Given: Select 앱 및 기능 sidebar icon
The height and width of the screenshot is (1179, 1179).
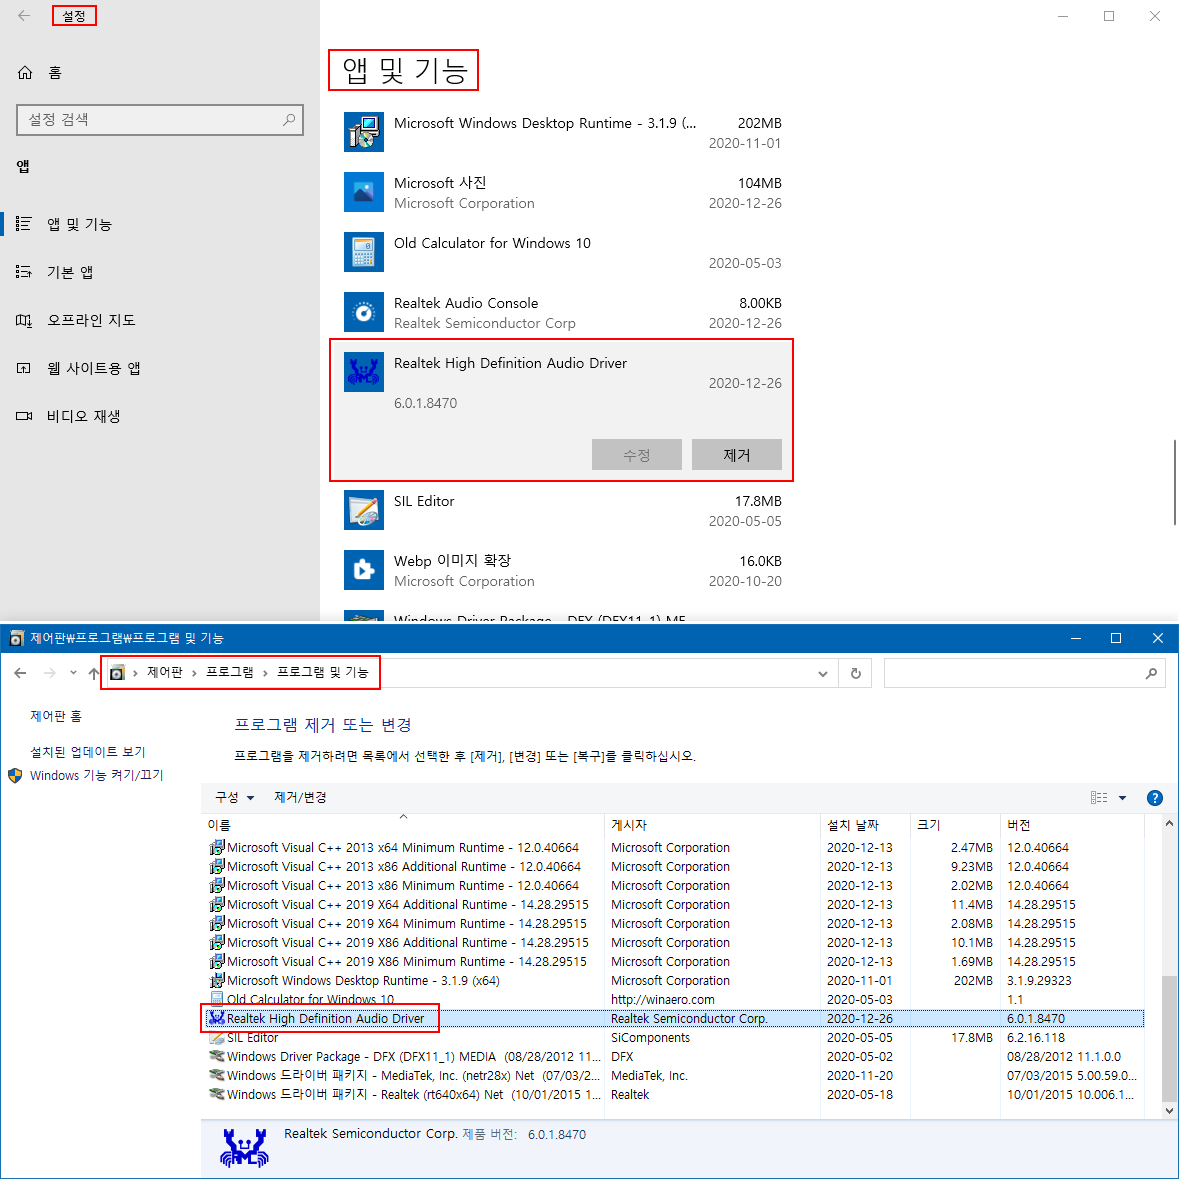Looking at the screenshot, I should [x=23, y=224].
